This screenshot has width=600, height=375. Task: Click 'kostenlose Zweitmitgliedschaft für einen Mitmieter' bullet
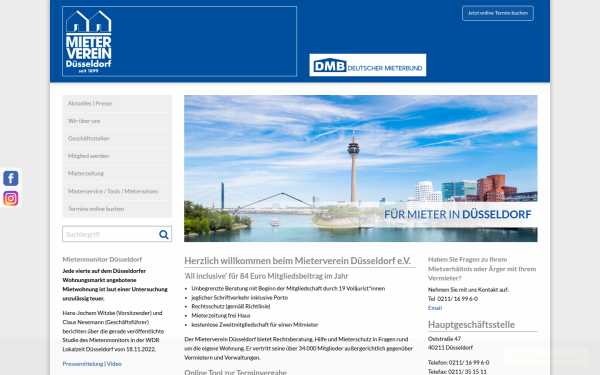255,325
